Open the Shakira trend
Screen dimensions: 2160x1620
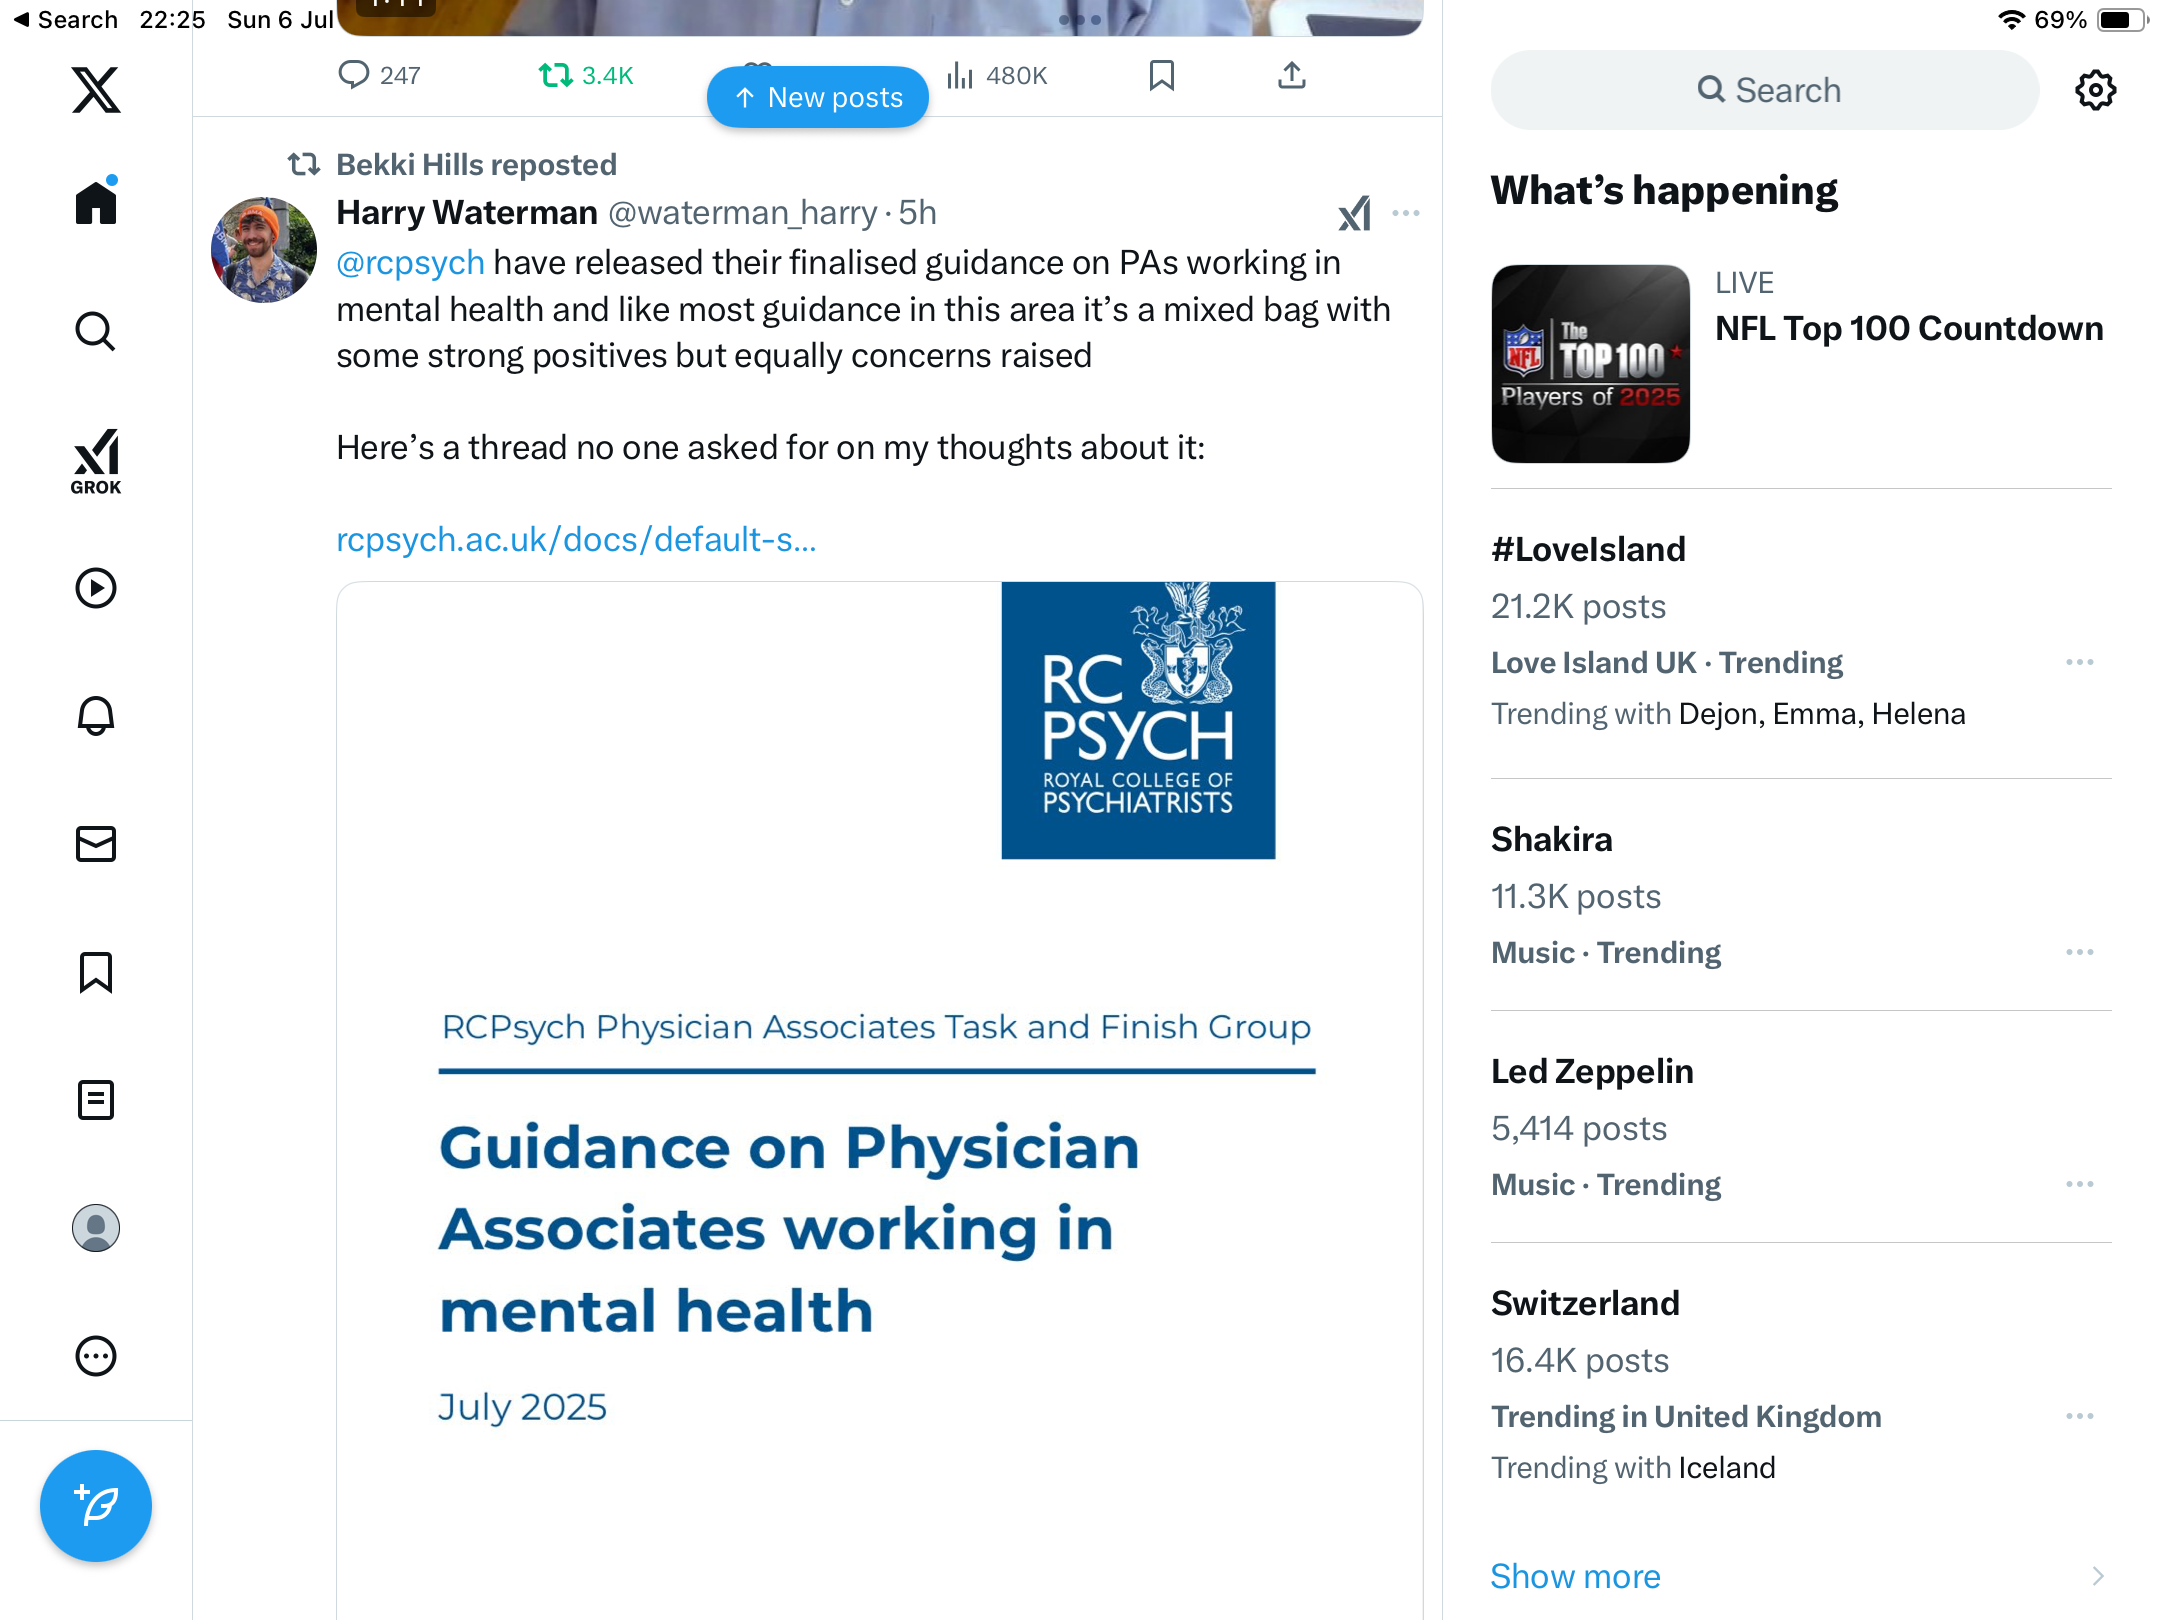[1551, 839]
